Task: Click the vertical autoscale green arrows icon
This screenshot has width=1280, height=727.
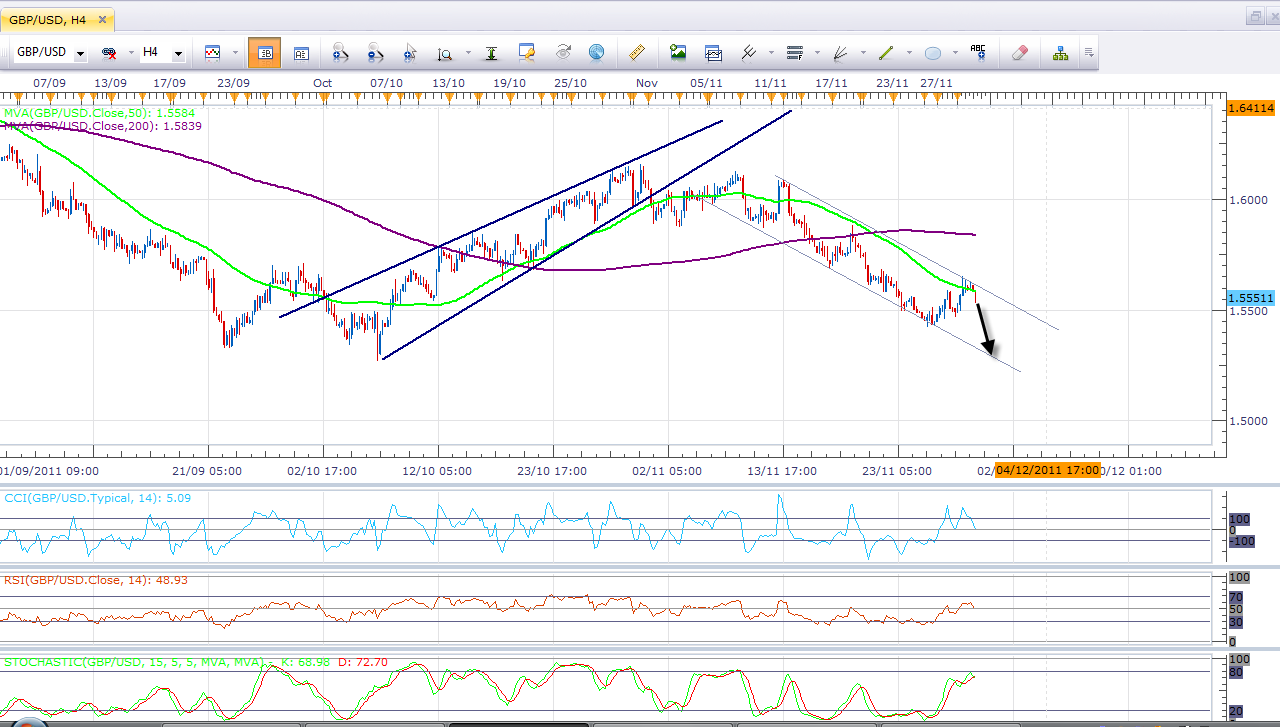Action: 491,53
